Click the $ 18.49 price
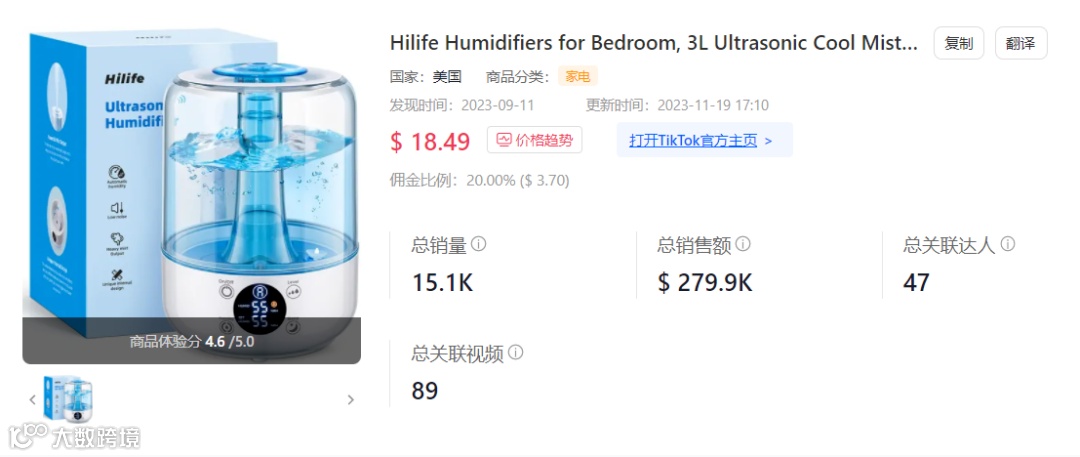Screen dimensions: 1080x457 (x=430, y=141)
